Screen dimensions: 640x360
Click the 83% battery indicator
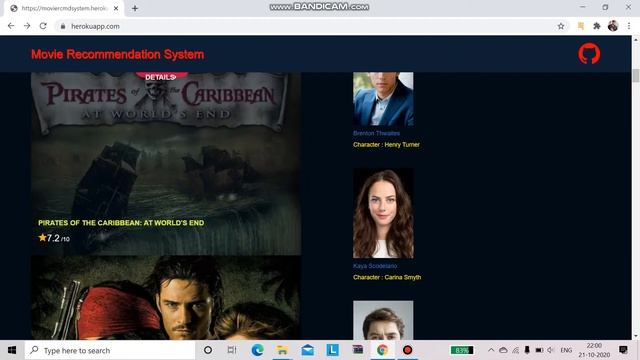coord(462,350)
